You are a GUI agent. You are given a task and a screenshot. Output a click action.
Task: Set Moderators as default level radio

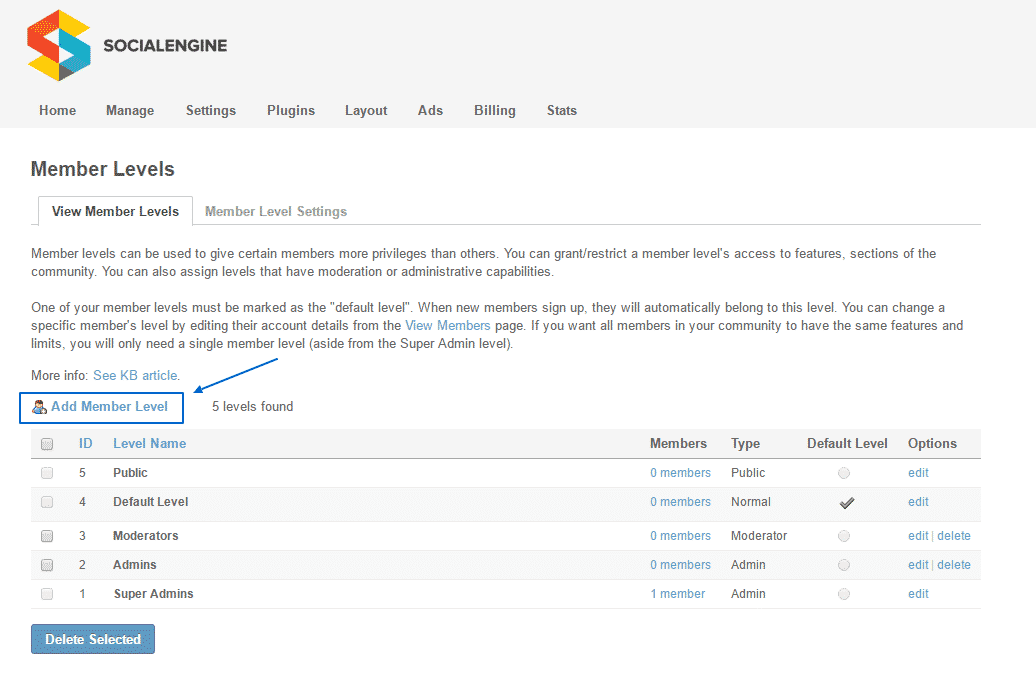click(845, 536)
